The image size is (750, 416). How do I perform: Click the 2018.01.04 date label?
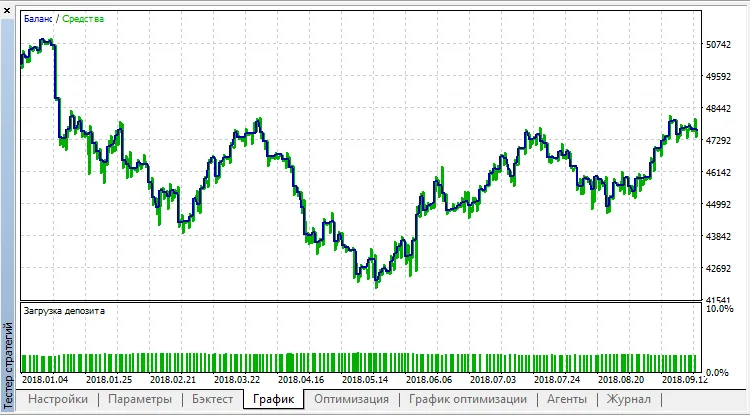point(45,380)
